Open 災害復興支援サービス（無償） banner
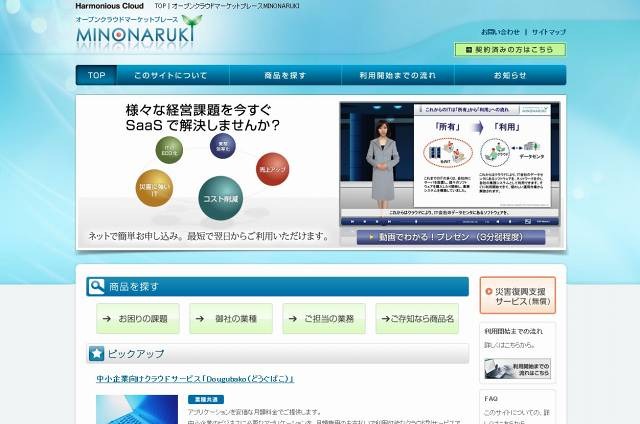 click(518, 295)
